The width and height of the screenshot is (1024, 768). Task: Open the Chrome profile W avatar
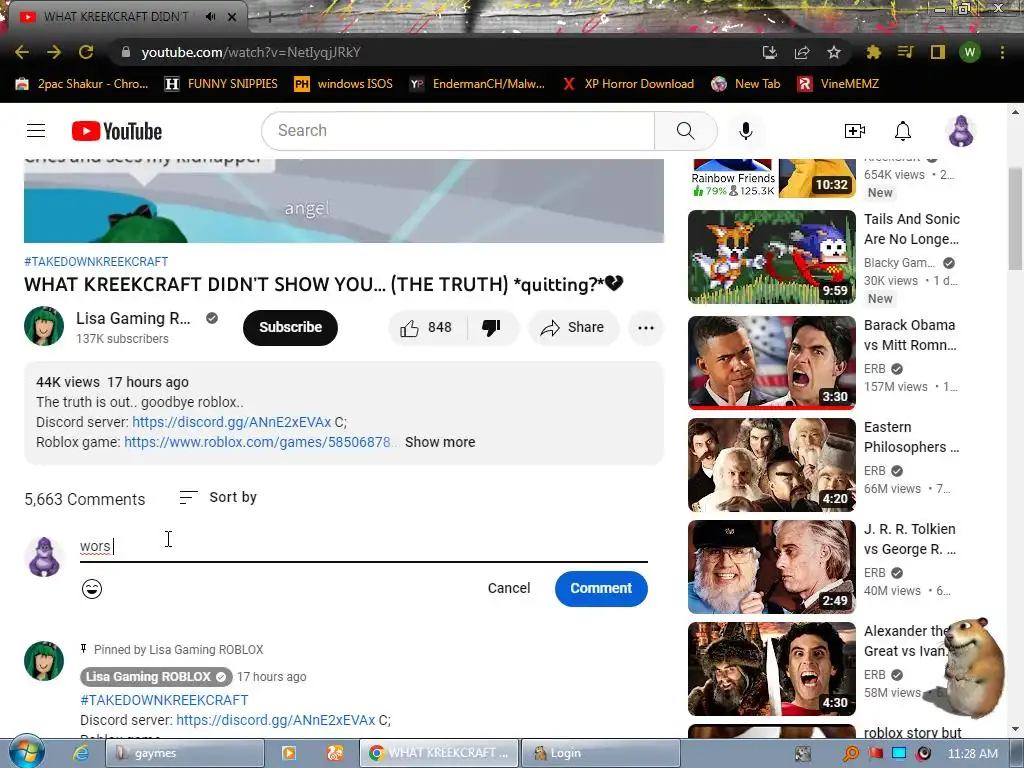970,52
